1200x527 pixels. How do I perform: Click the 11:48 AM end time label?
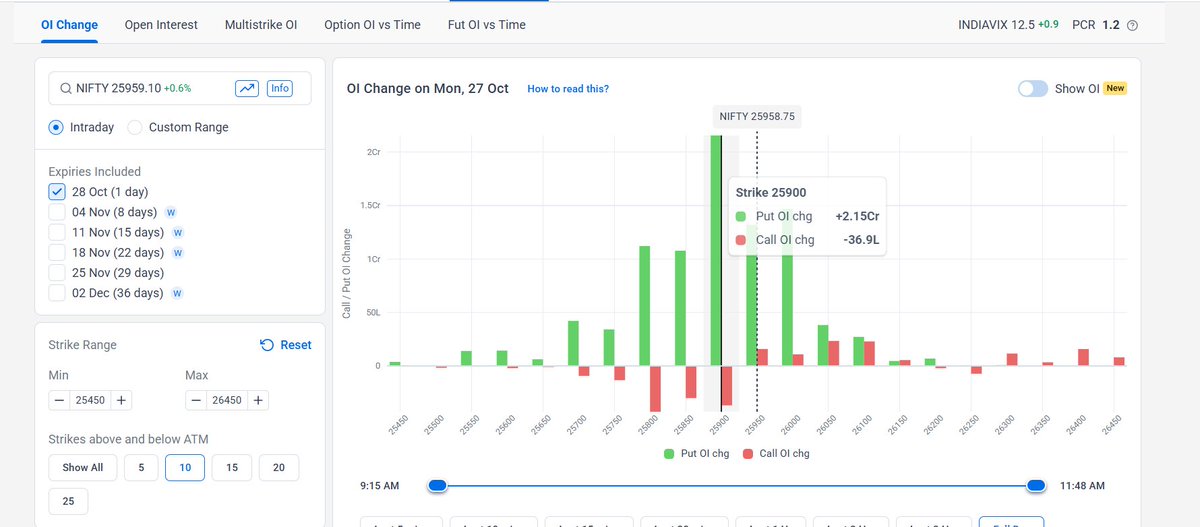1081,486
